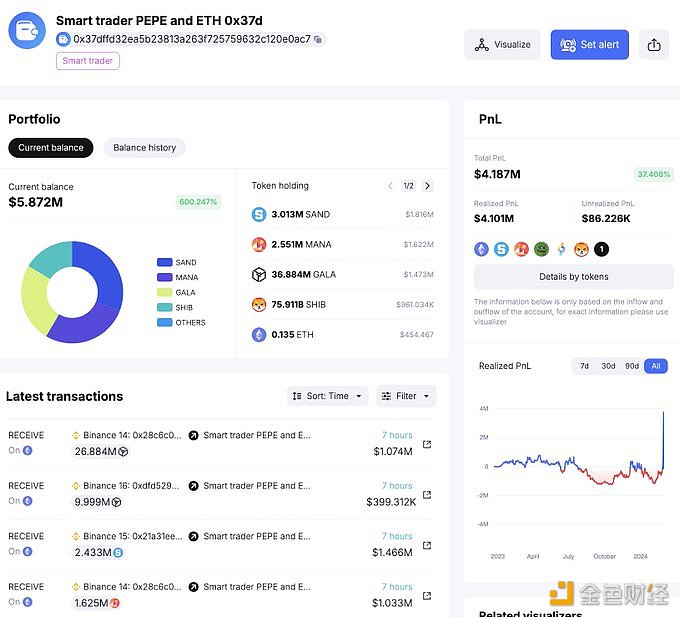Click the GALA token icon in holdings

(259, 274)
